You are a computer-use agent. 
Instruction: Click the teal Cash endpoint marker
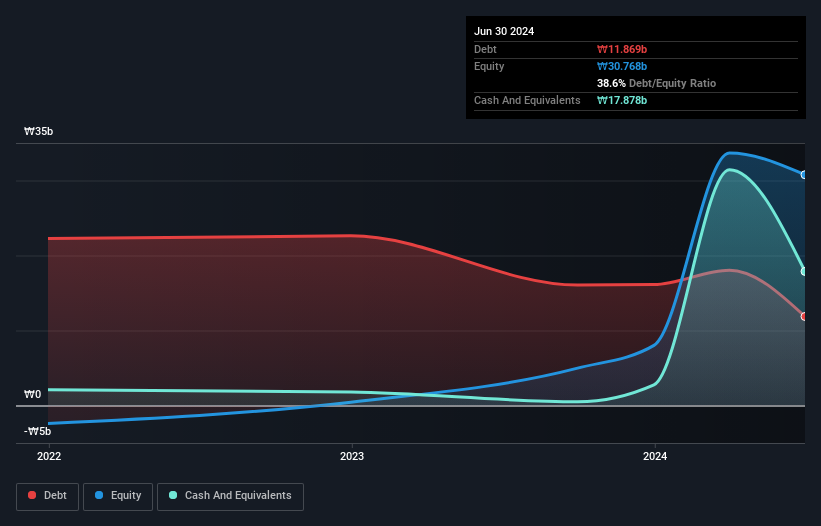804,272
